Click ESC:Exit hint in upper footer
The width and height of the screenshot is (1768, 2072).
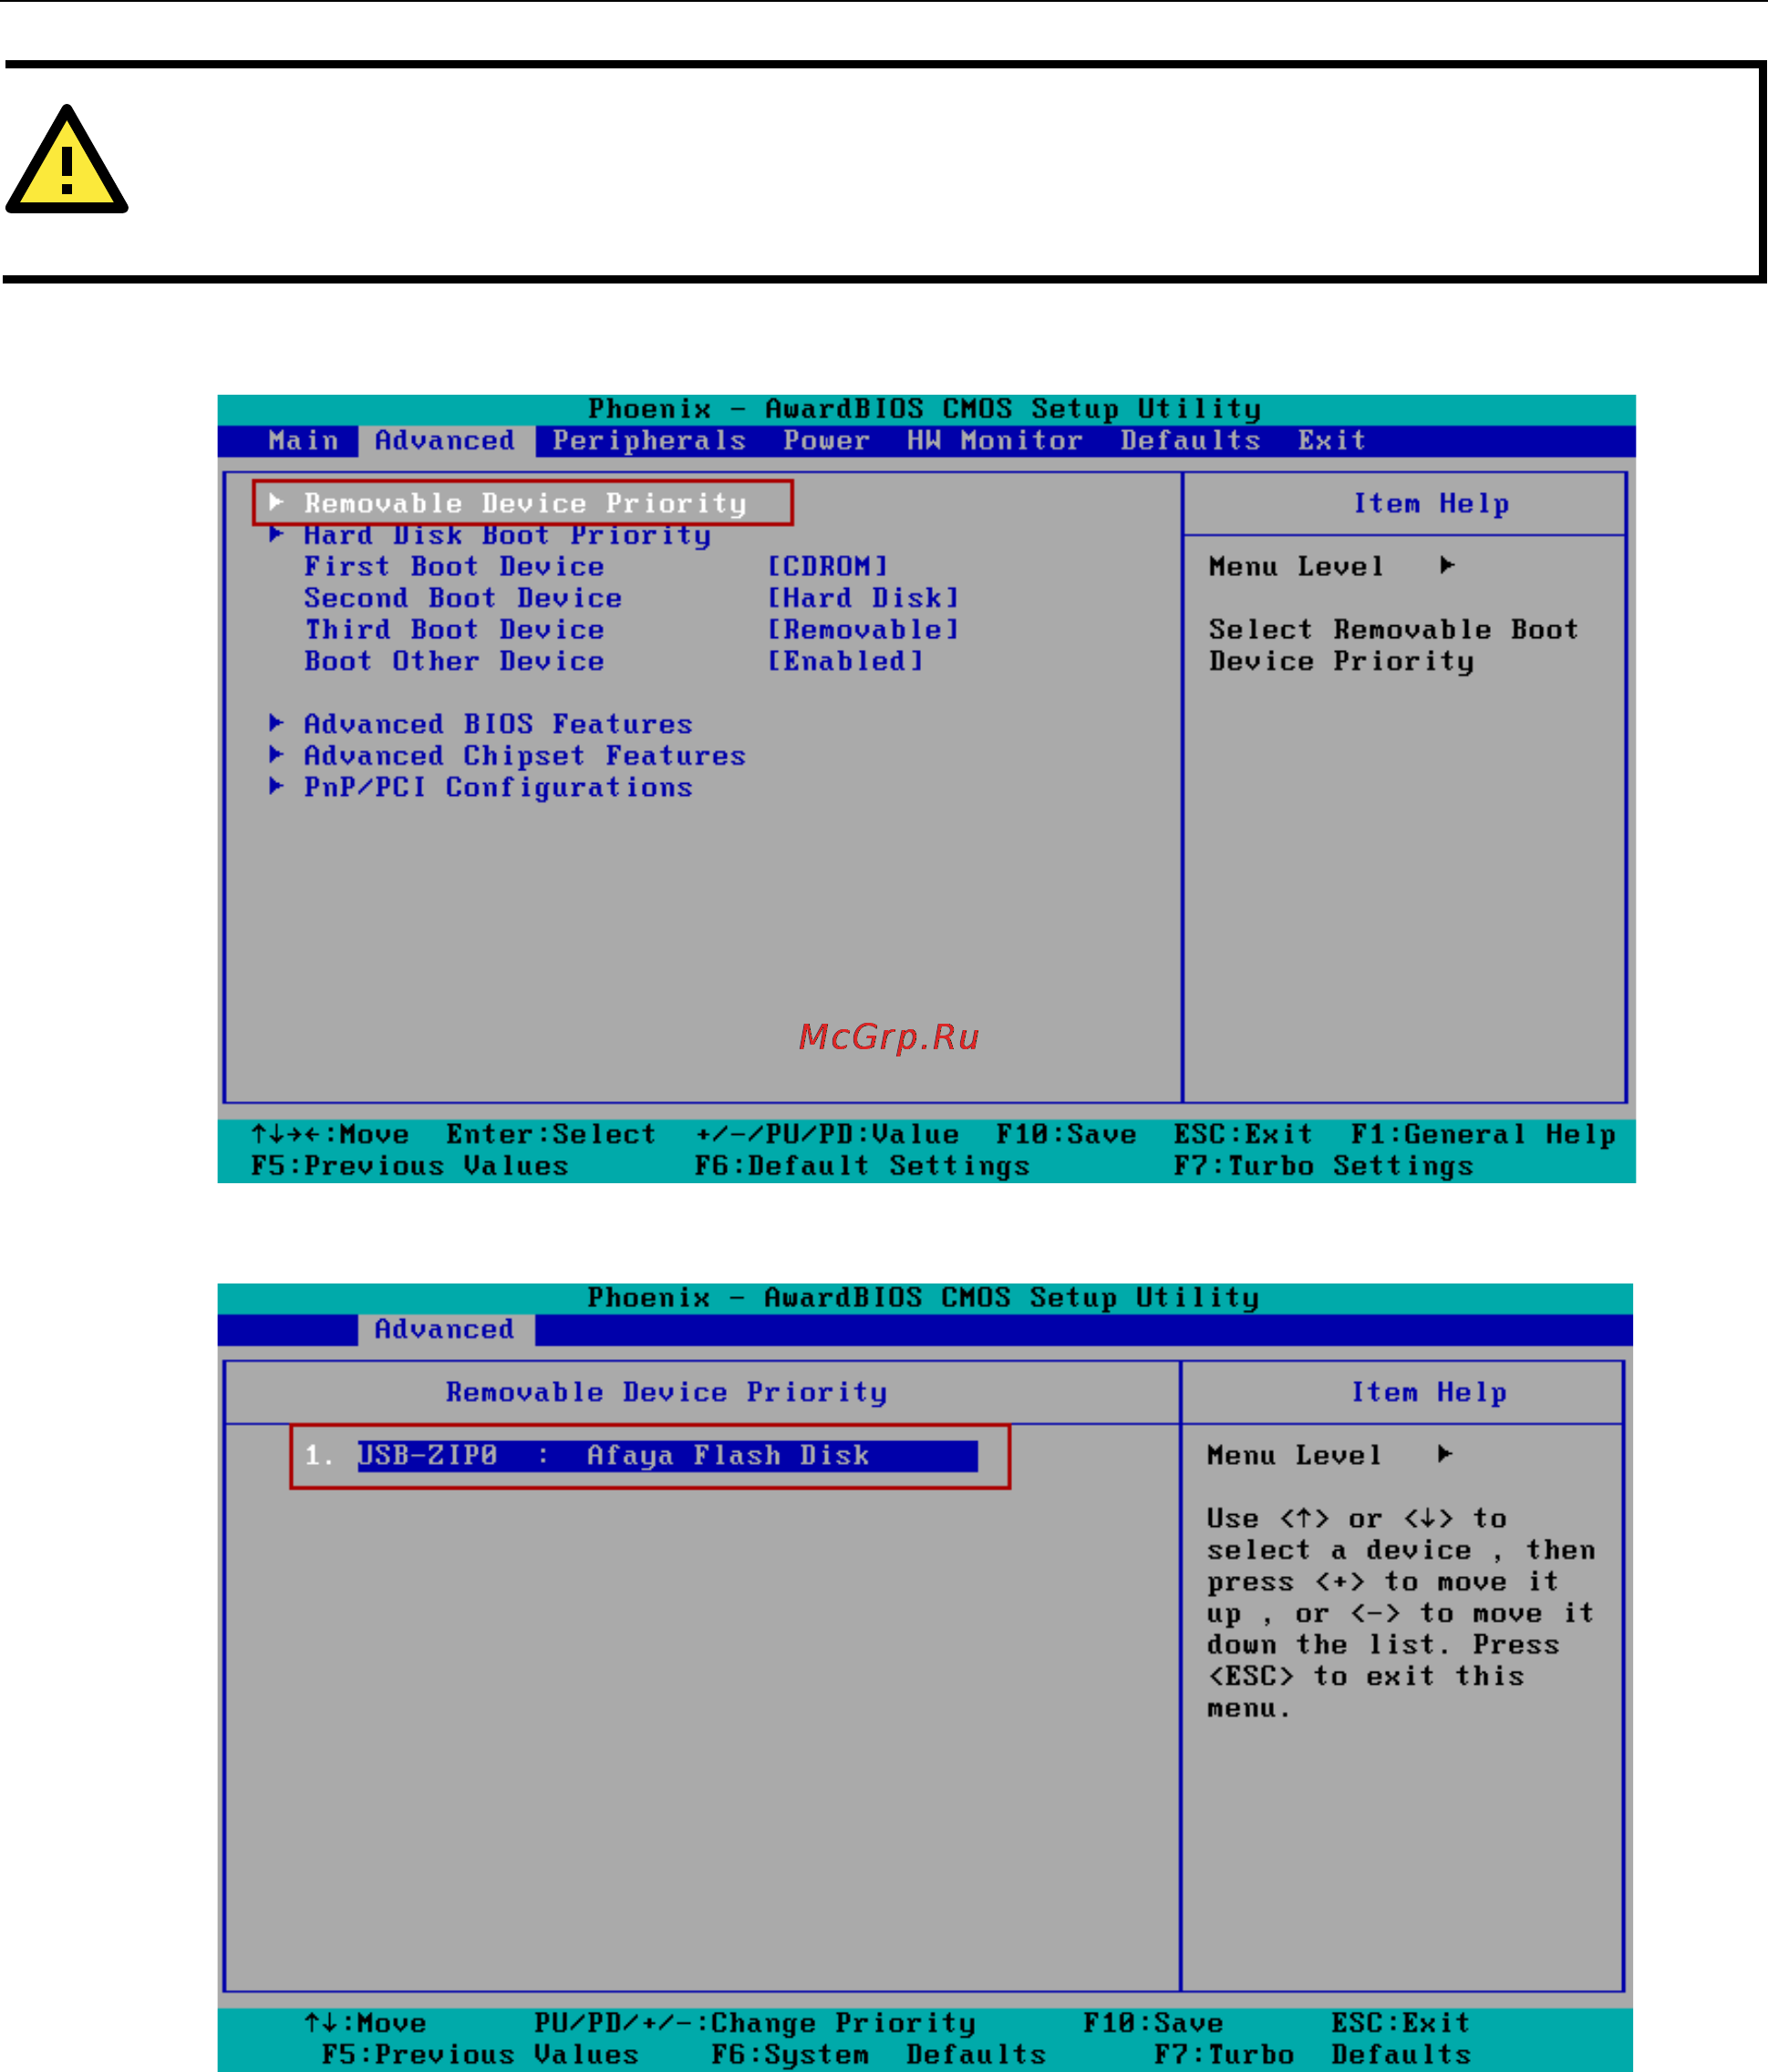[1243, 1134]
